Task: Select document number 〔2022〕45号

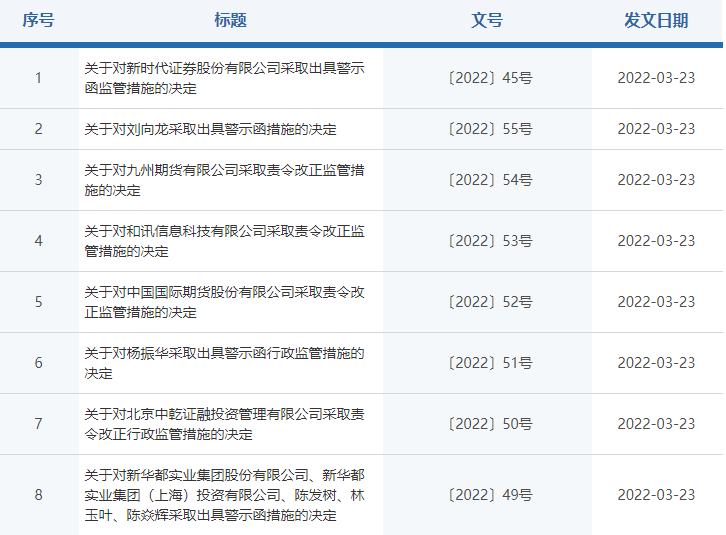Action: coord(491,78)
